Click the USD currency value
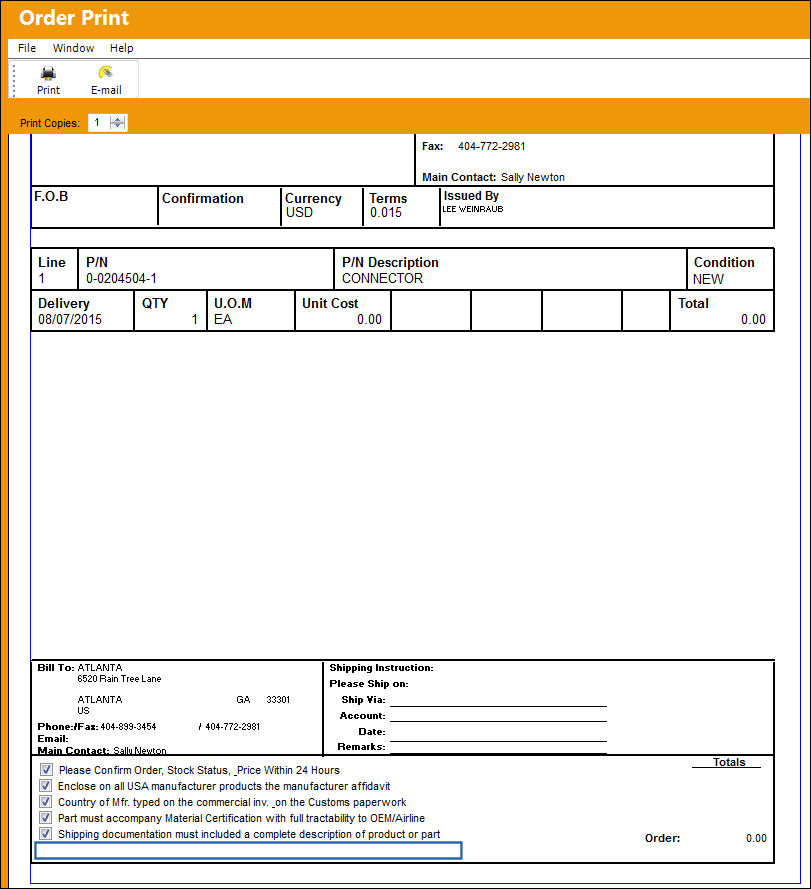811x889 pixels. pos(299,213)
